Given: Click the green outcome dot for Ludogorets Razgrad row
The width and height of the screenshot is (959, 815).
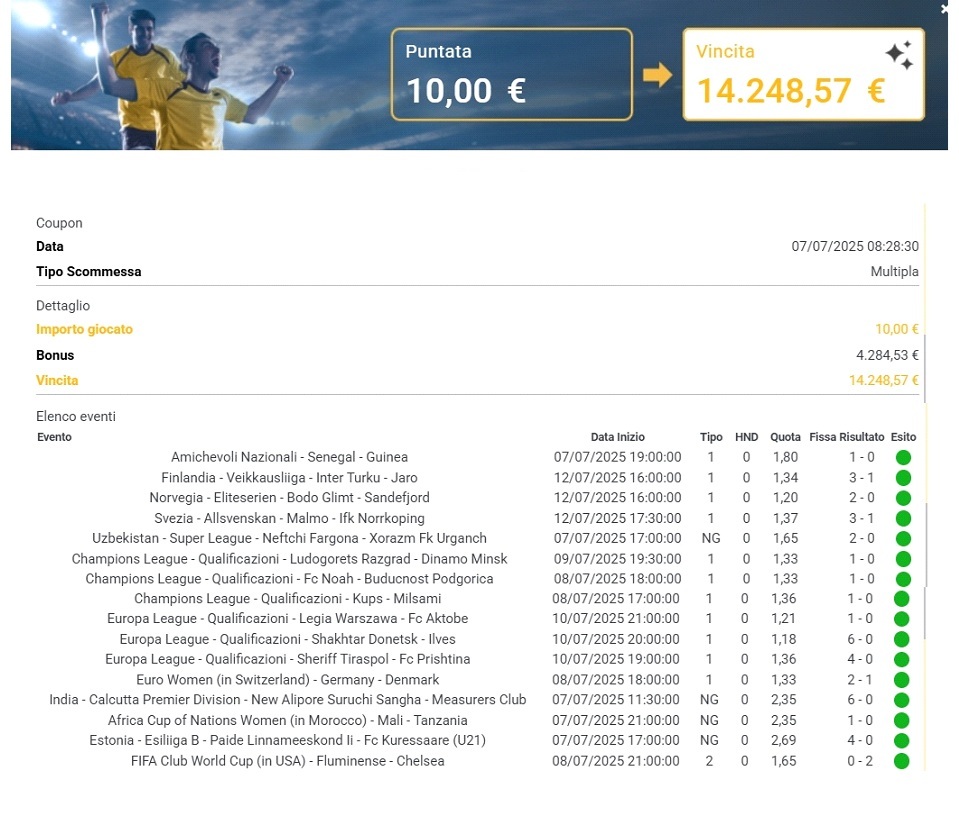Looking at the screenshot, I should [x=903, y=559].
